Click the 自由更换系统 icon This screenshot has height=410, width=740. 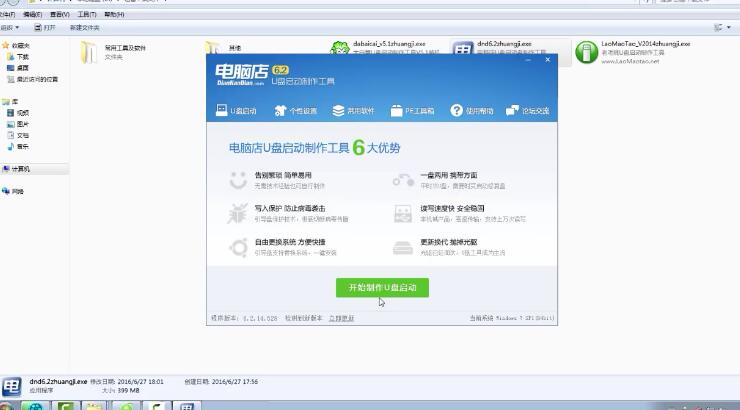point(238,247)
